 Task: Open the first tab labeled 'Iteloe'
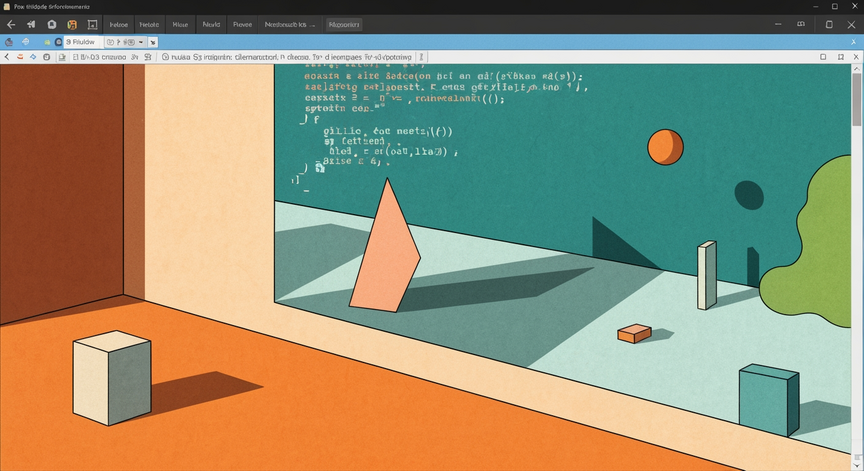pyautogui.click(x=118, y=24)
